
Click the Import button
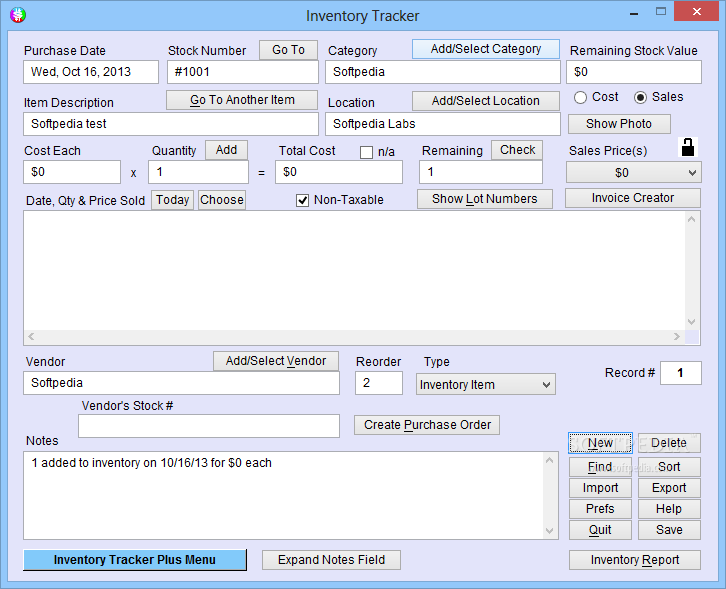click(600, 488)
